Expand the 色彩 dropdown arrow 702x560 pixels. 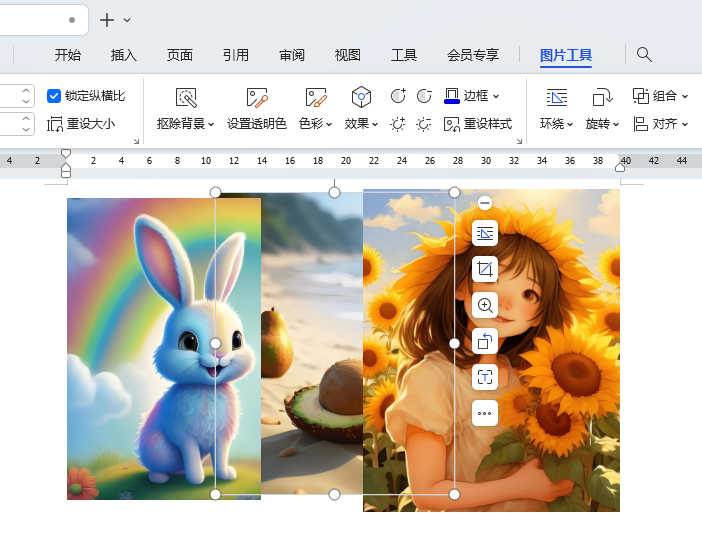[x=329, y=124]
